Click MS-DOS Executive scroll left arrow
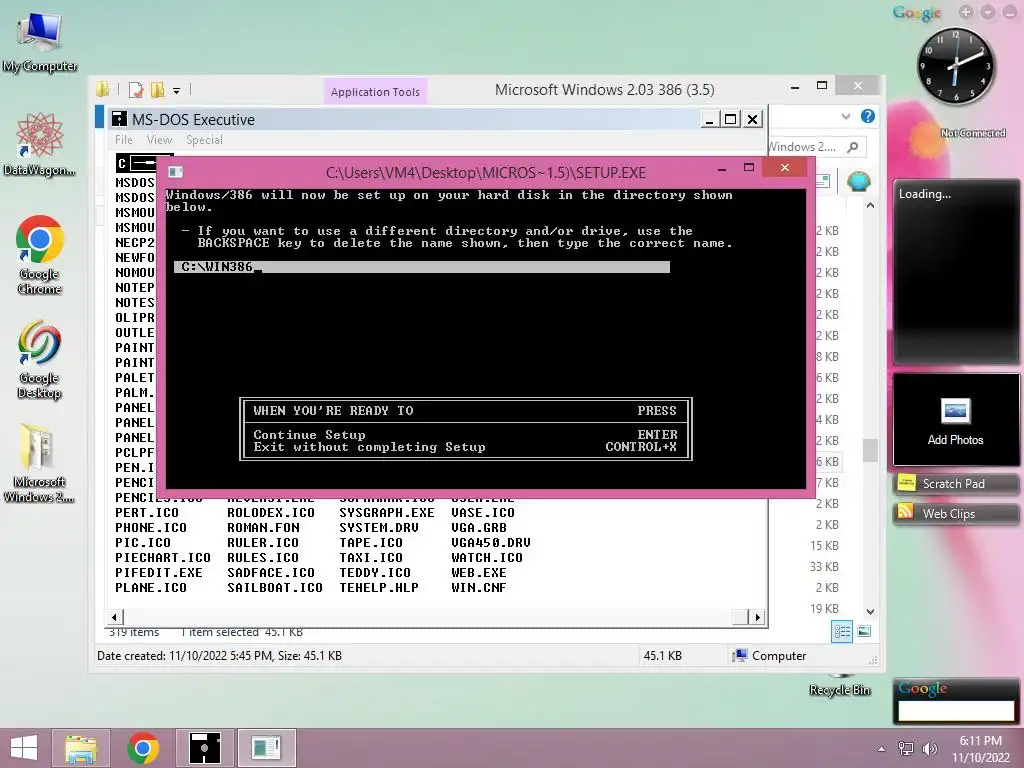Screen dimensions: 1024x768 click(114, 617)
